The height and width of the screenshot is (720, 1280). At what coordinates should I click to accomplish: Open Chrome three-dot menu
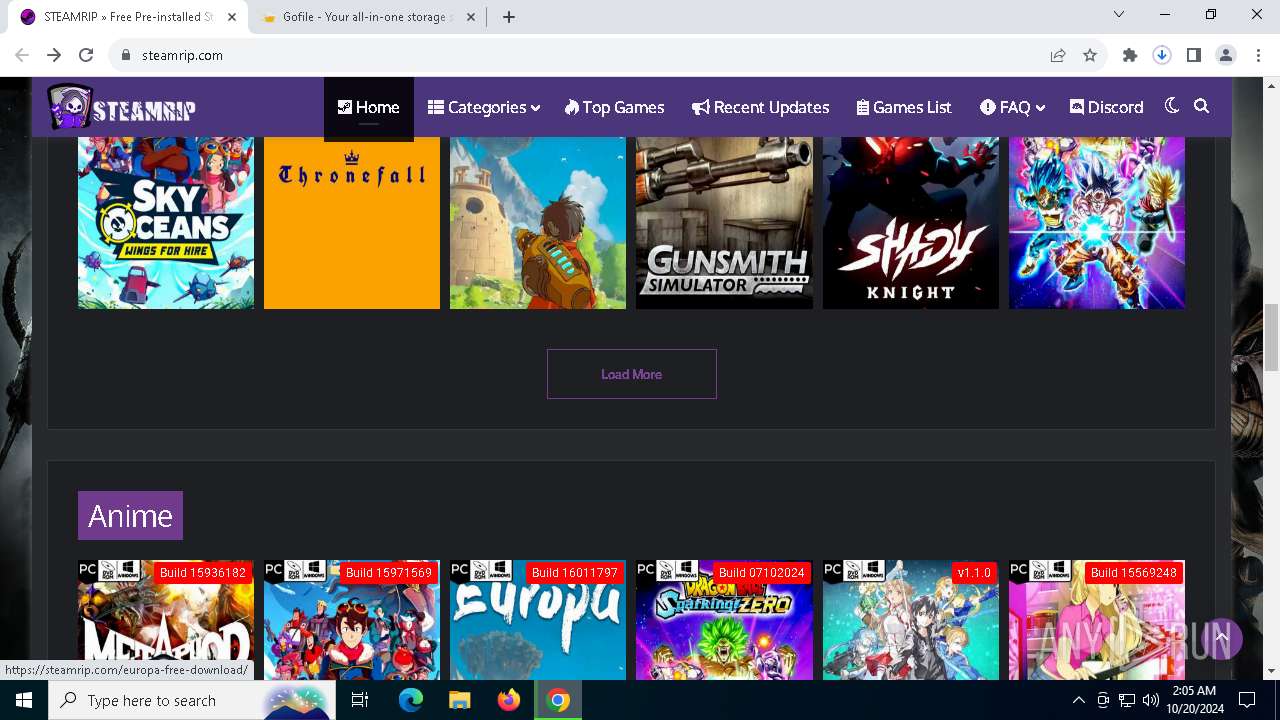[x=1257, y=55]
